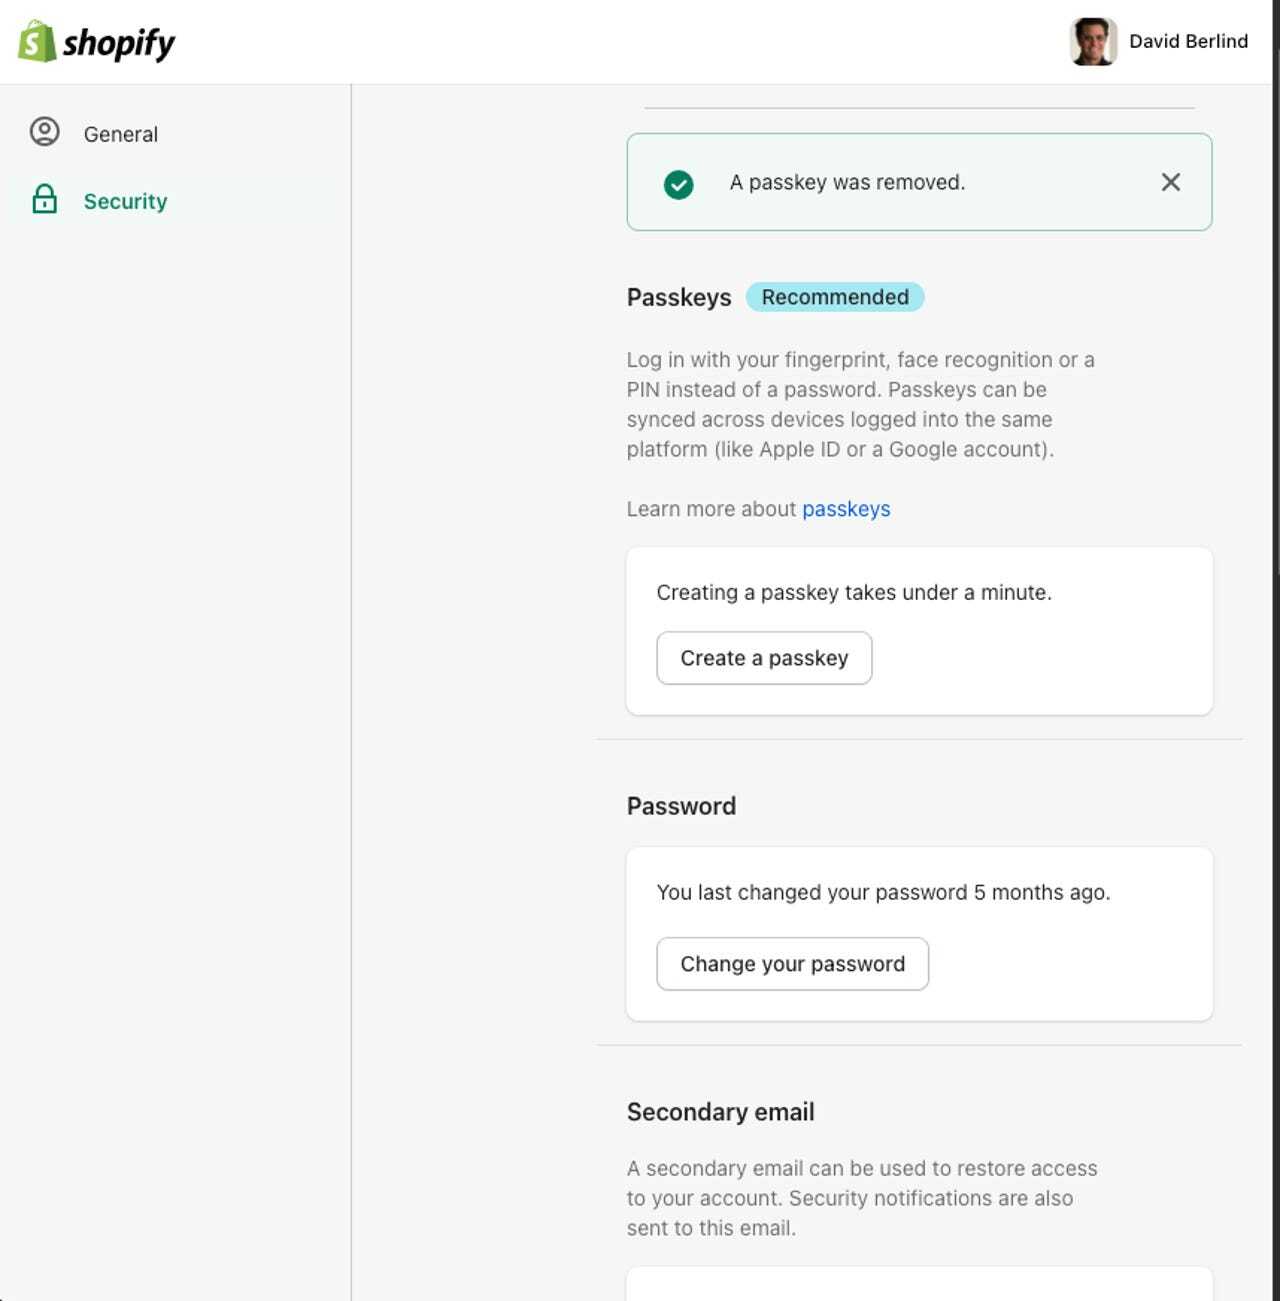Click the Create a passkey button
This screenshot has width=1280, height=1301.
pos(763,658)
